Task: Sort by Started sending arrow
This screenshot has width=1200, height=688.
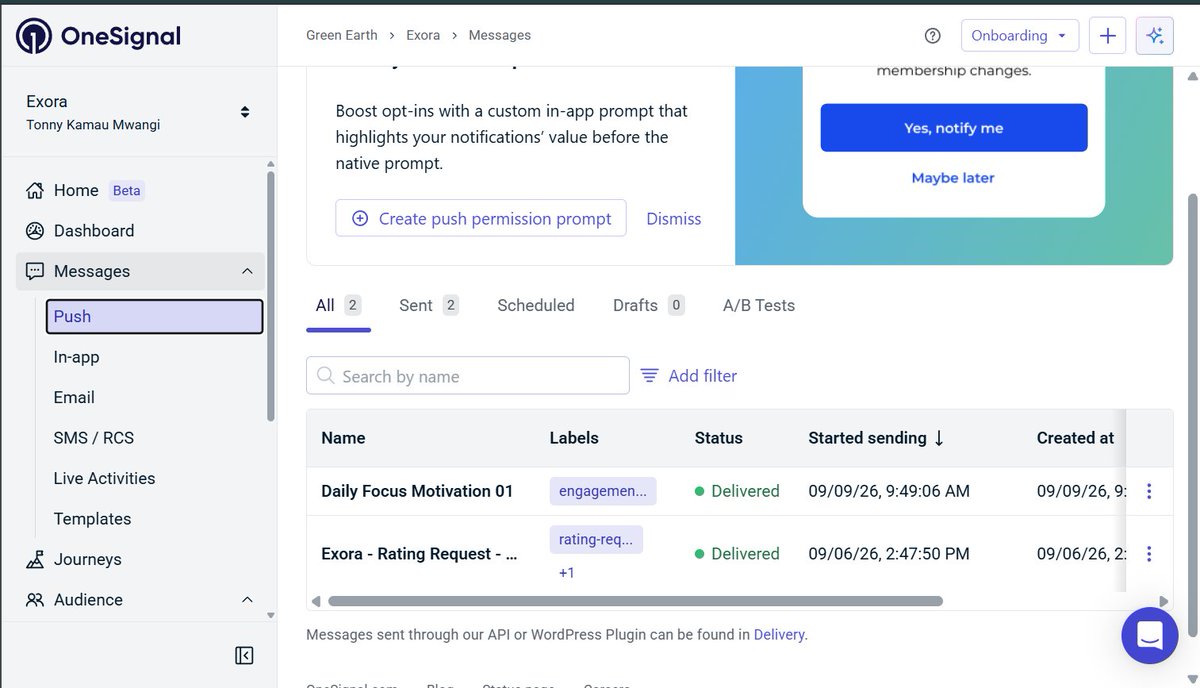Action: 939,438
